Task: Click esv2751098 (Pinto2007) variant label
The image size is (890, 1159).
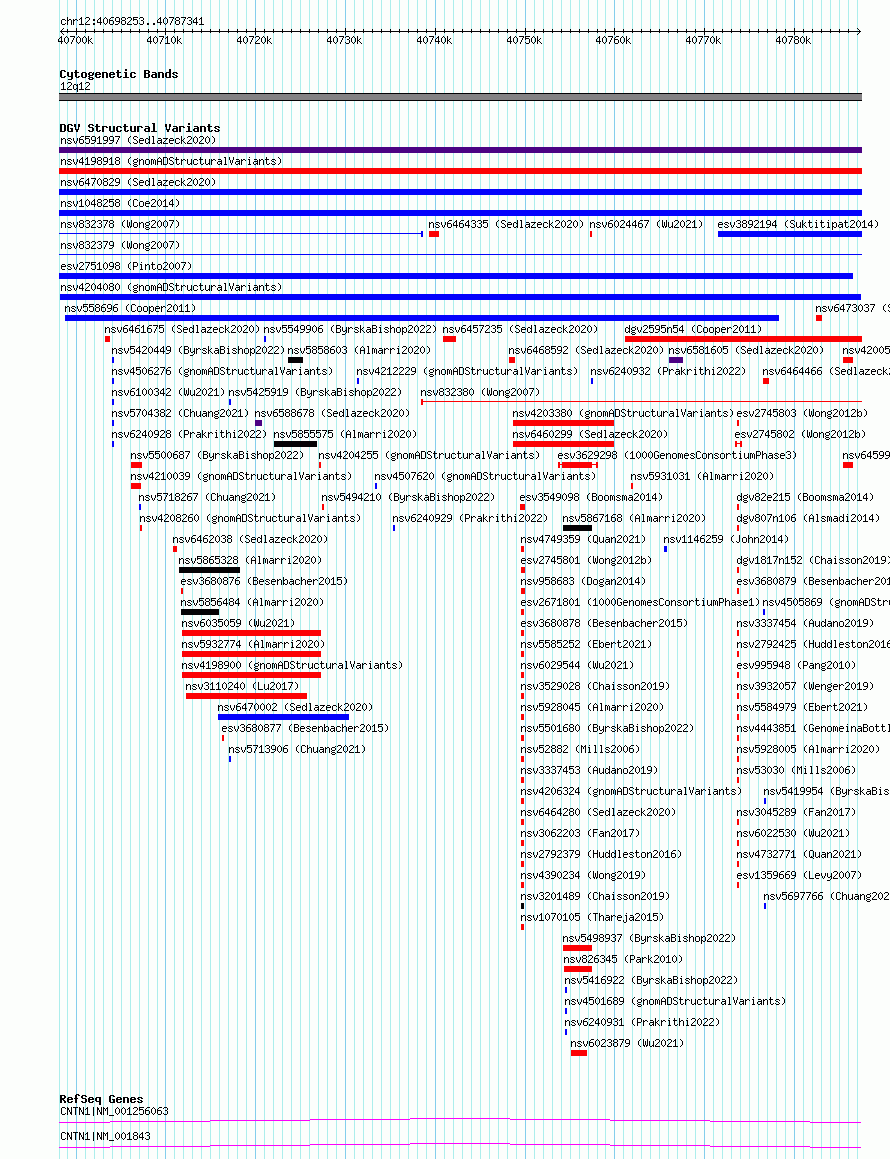Action: tap(126, 266)
